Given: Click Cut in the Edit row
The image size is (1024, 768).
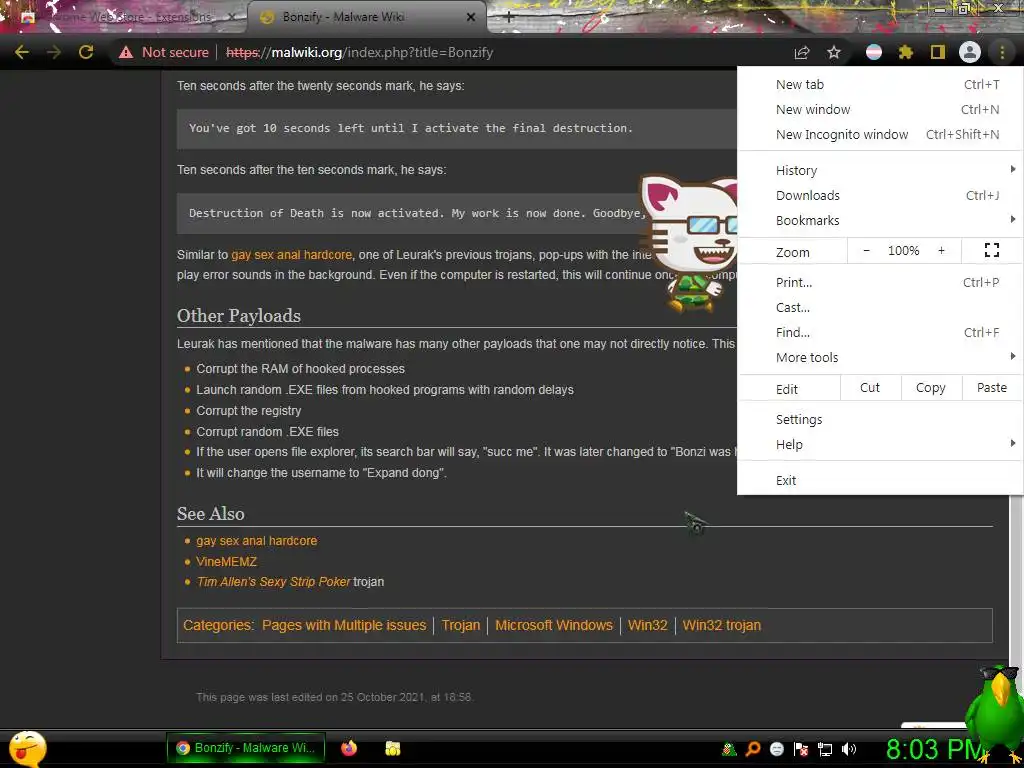Looking at the screenshot, I should click(x=870, y=387).
